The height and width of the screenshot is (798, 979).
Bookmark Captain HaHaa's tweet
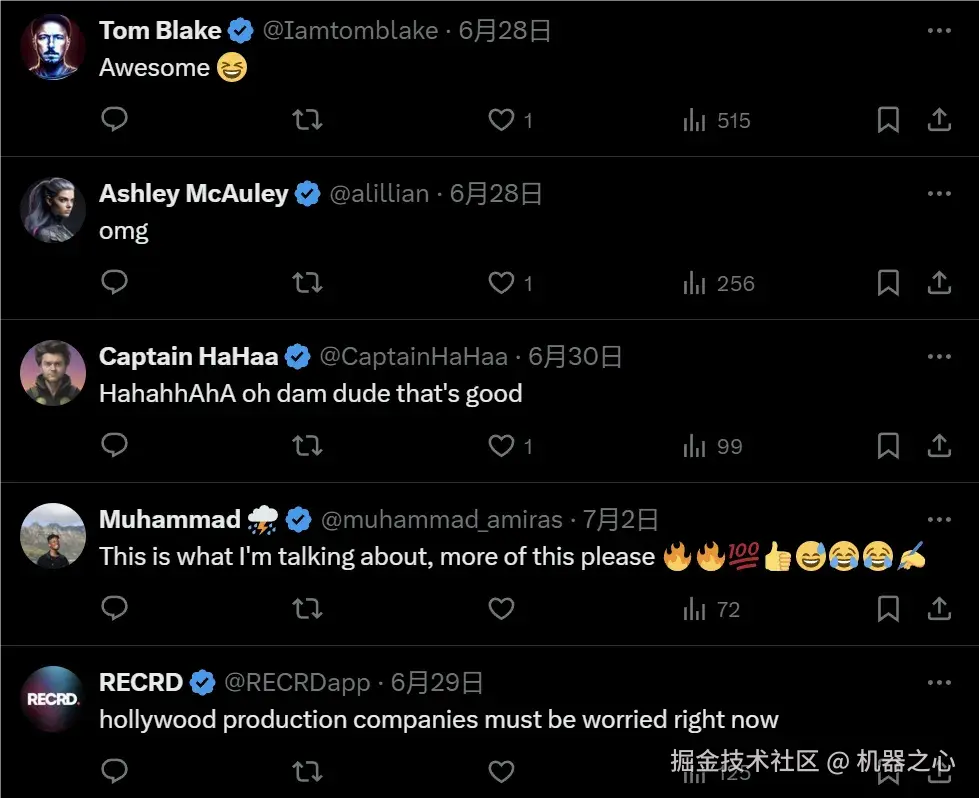click(888, 446)
